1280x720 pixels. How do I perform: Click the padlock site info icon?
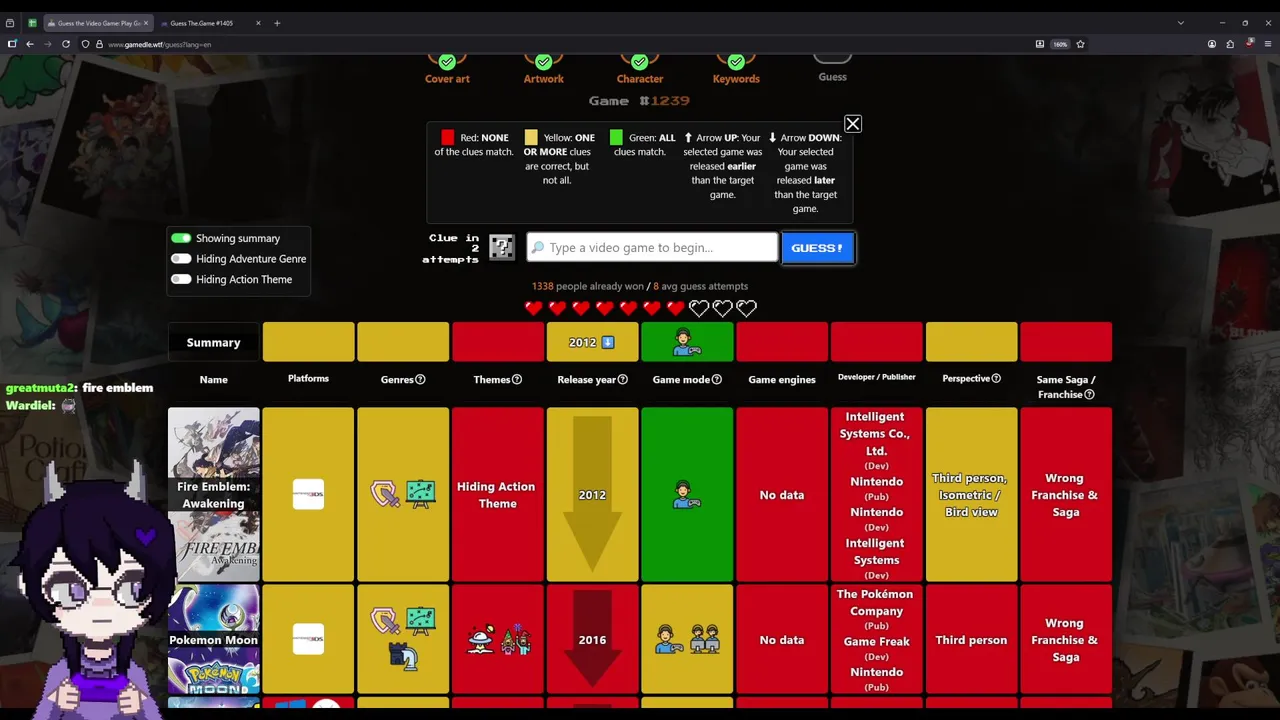[x=99, y=44]
